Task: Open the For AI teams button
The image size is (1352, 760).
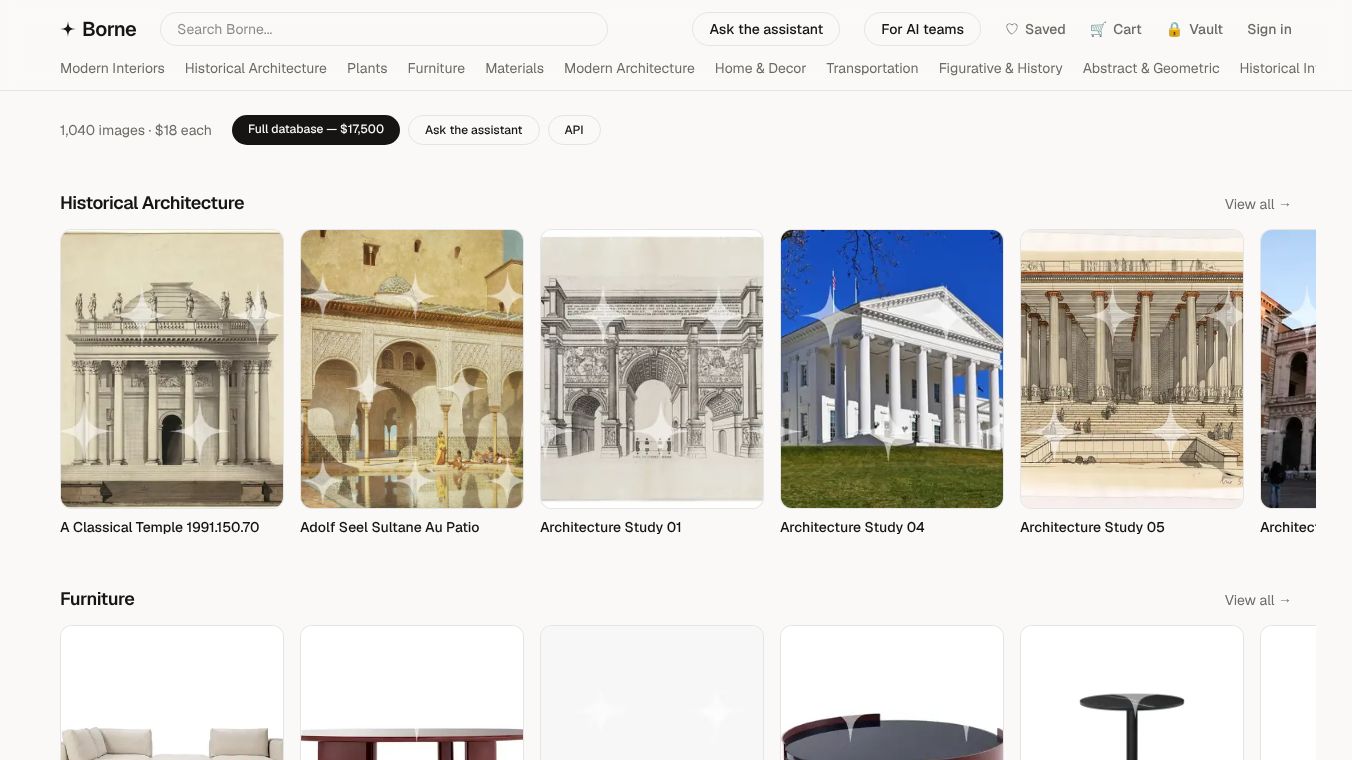Action: (x=922, y=29)
